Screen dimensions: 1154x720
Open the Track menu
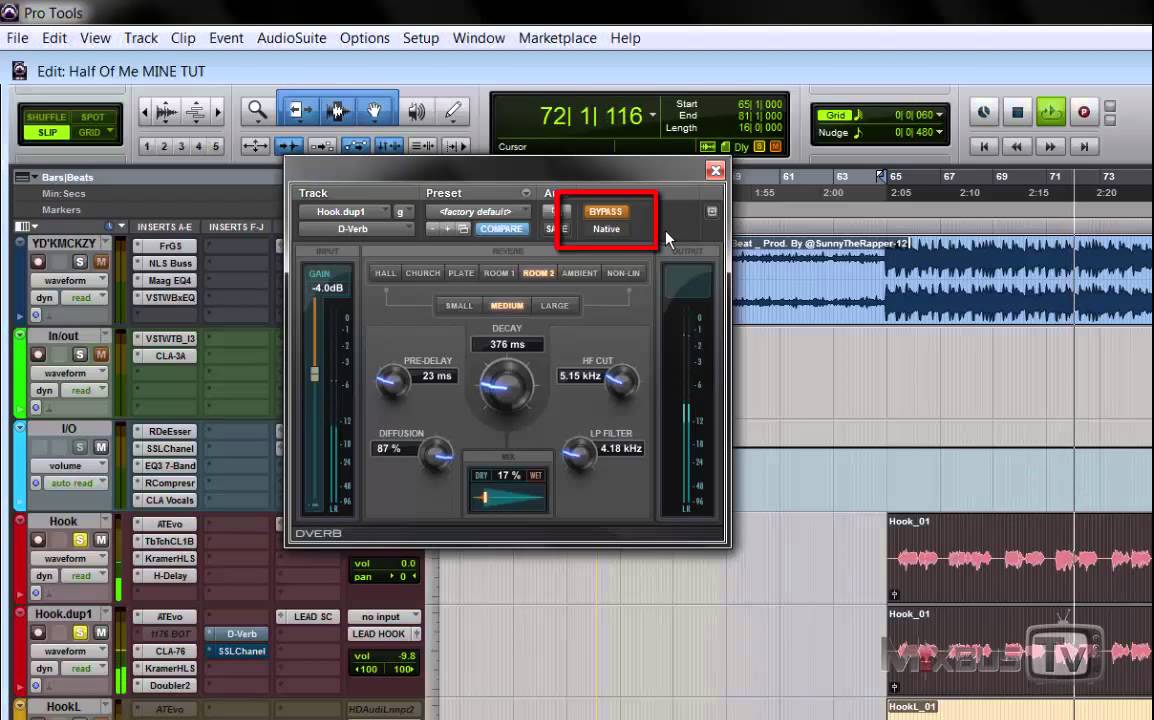[141, 38]
